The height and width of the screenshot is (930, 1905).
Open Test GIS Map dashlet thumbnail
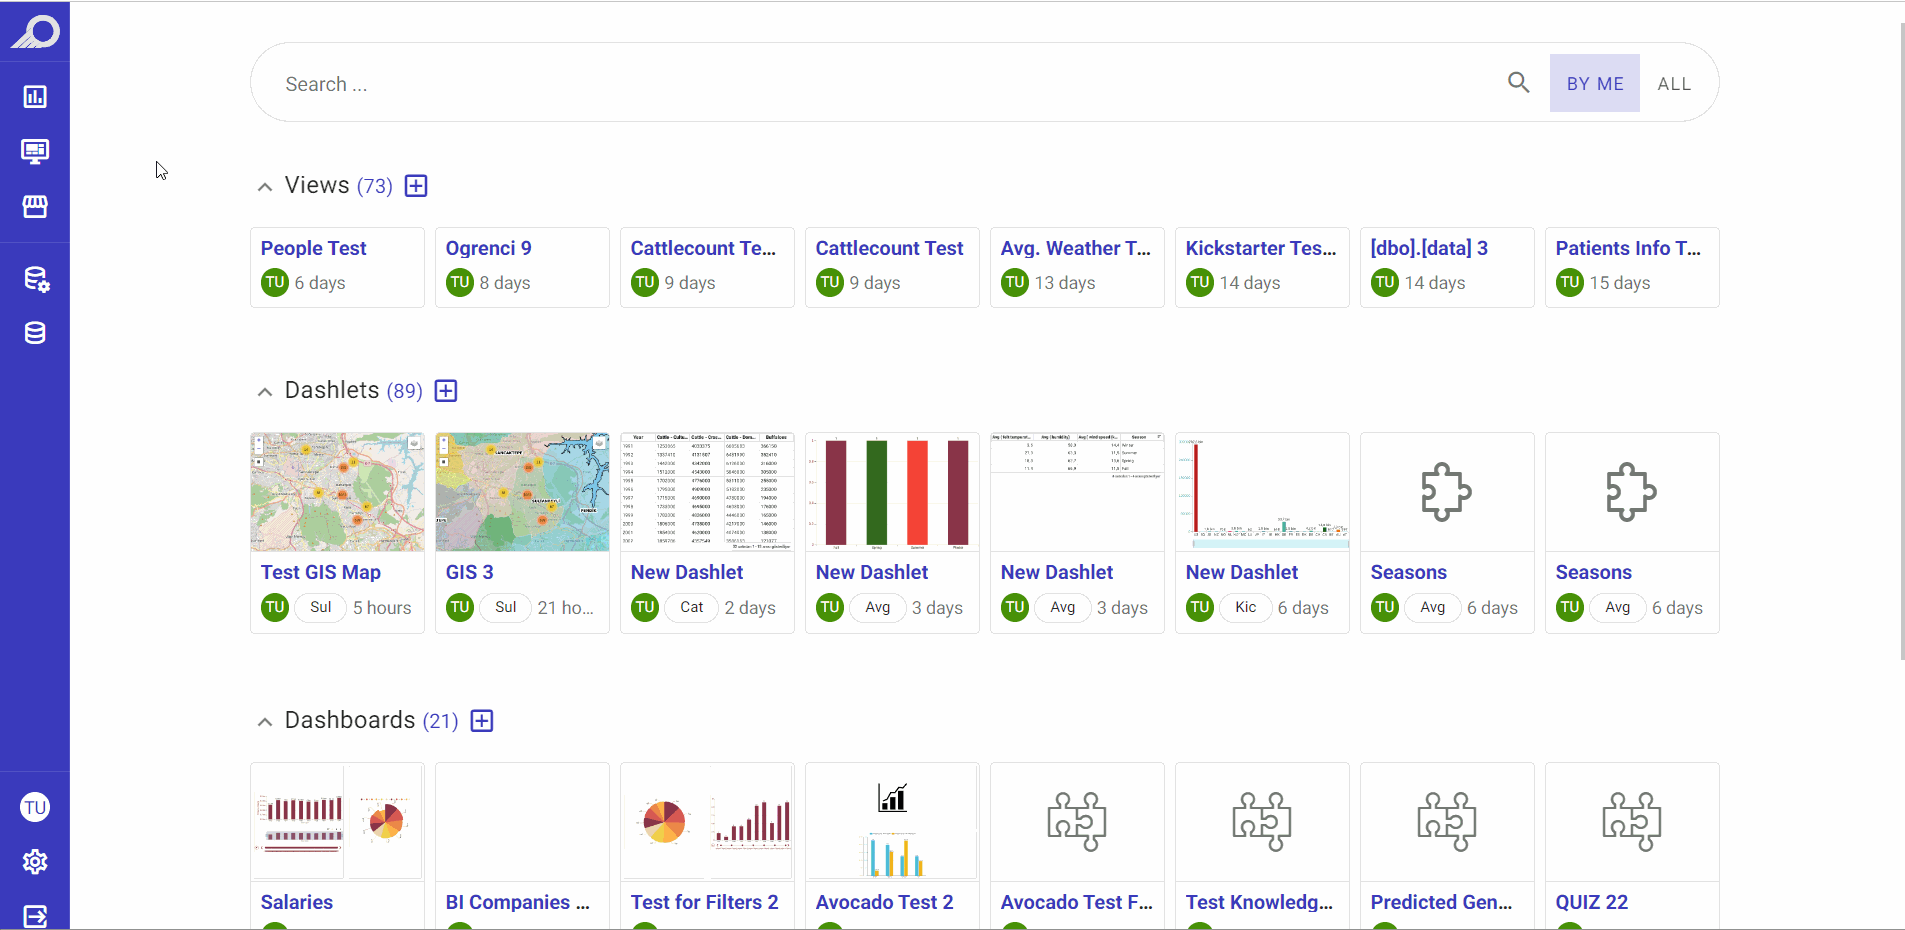click(x=337, y=492)
